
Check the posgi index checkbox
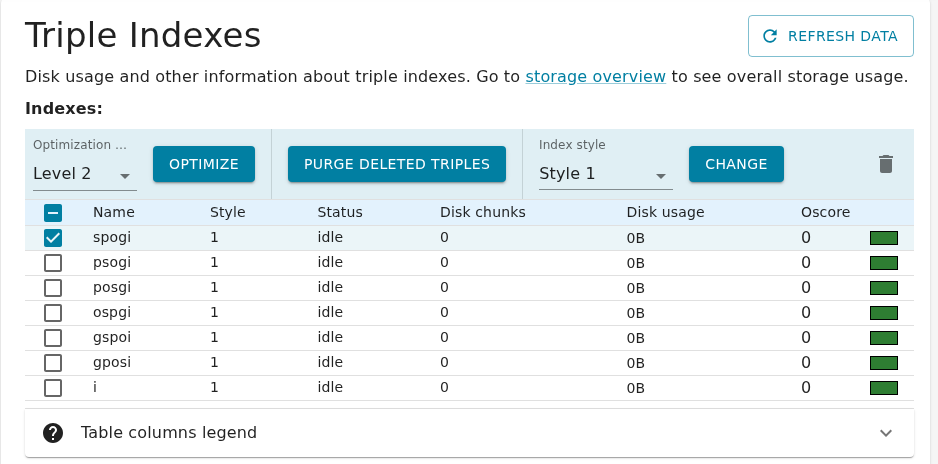53,288
